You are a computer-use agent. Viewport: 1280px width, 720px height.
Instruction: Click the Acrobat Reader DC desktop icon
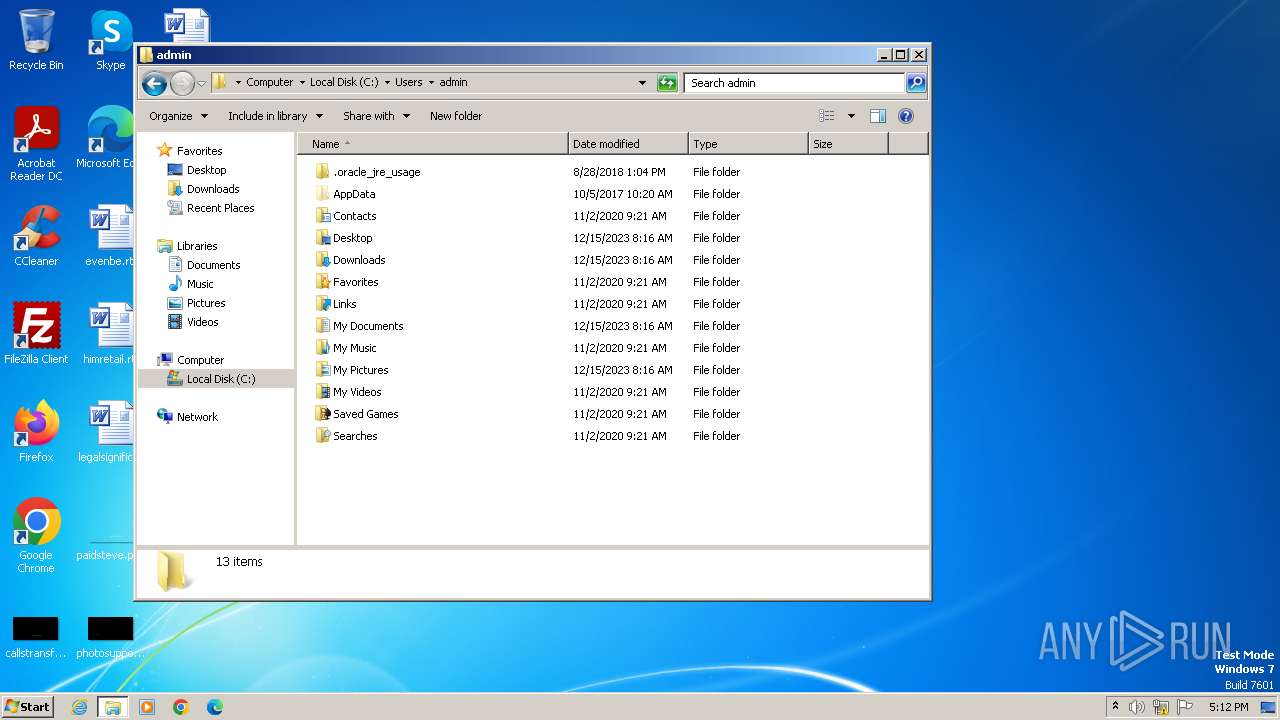[36, 144]
